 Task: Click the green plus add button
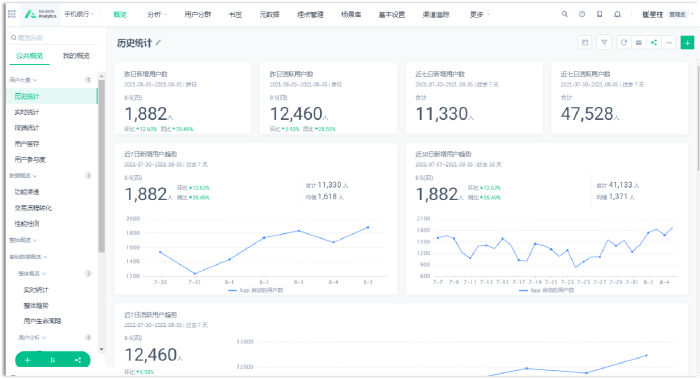[x=687, y=43]
